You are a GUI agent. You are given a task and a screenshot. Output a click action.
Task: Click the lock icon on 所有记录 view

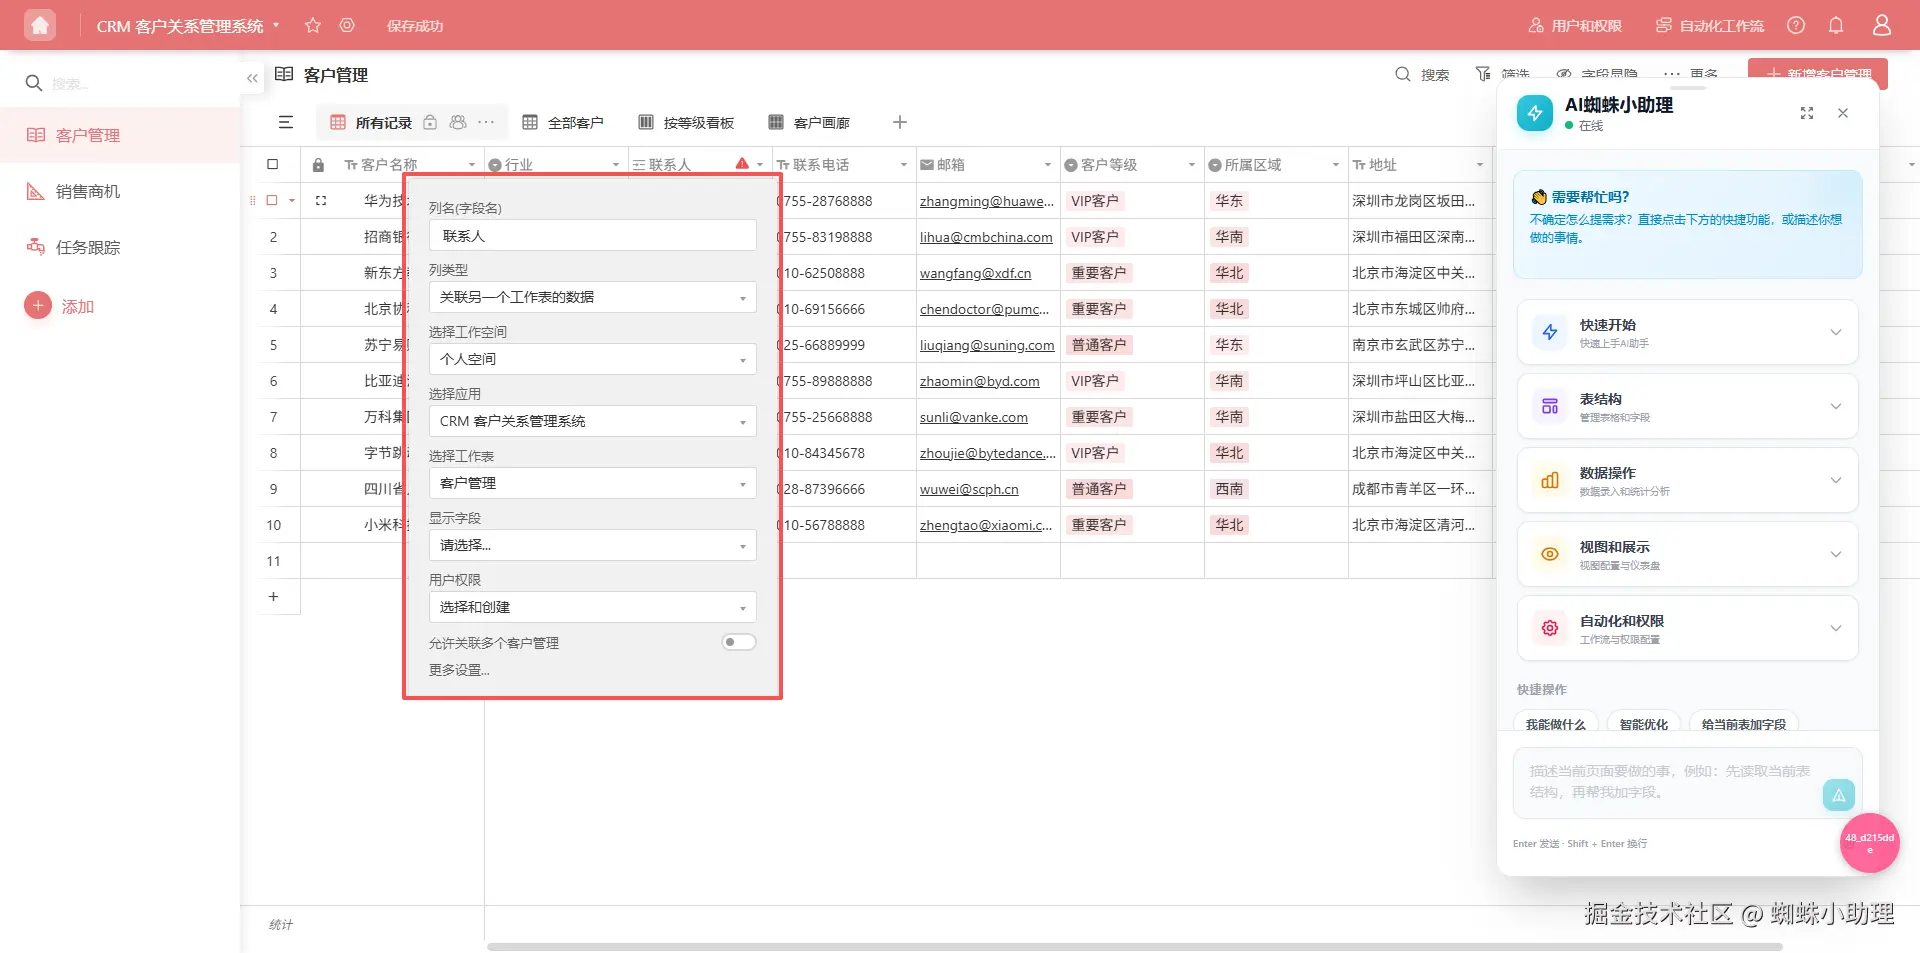point(430,122)
